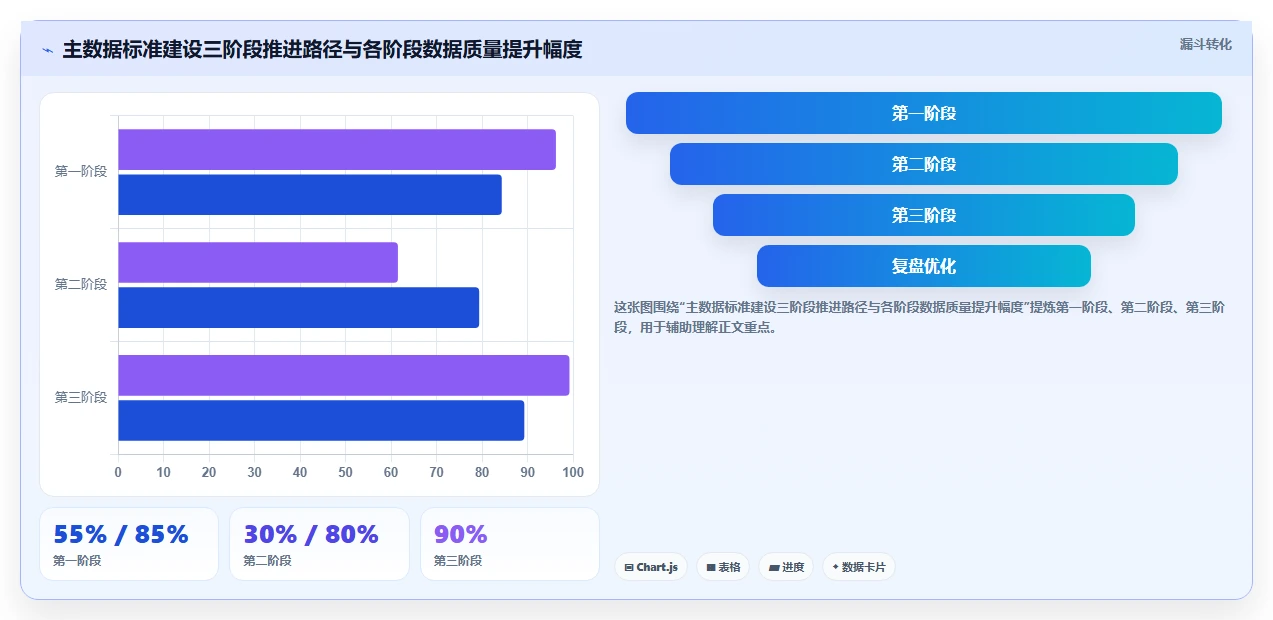Image resolution: width=1273 pixels, height=620 pixels.
Task: Click the 0 tick on the x-axis
Action: click(118, 472)
